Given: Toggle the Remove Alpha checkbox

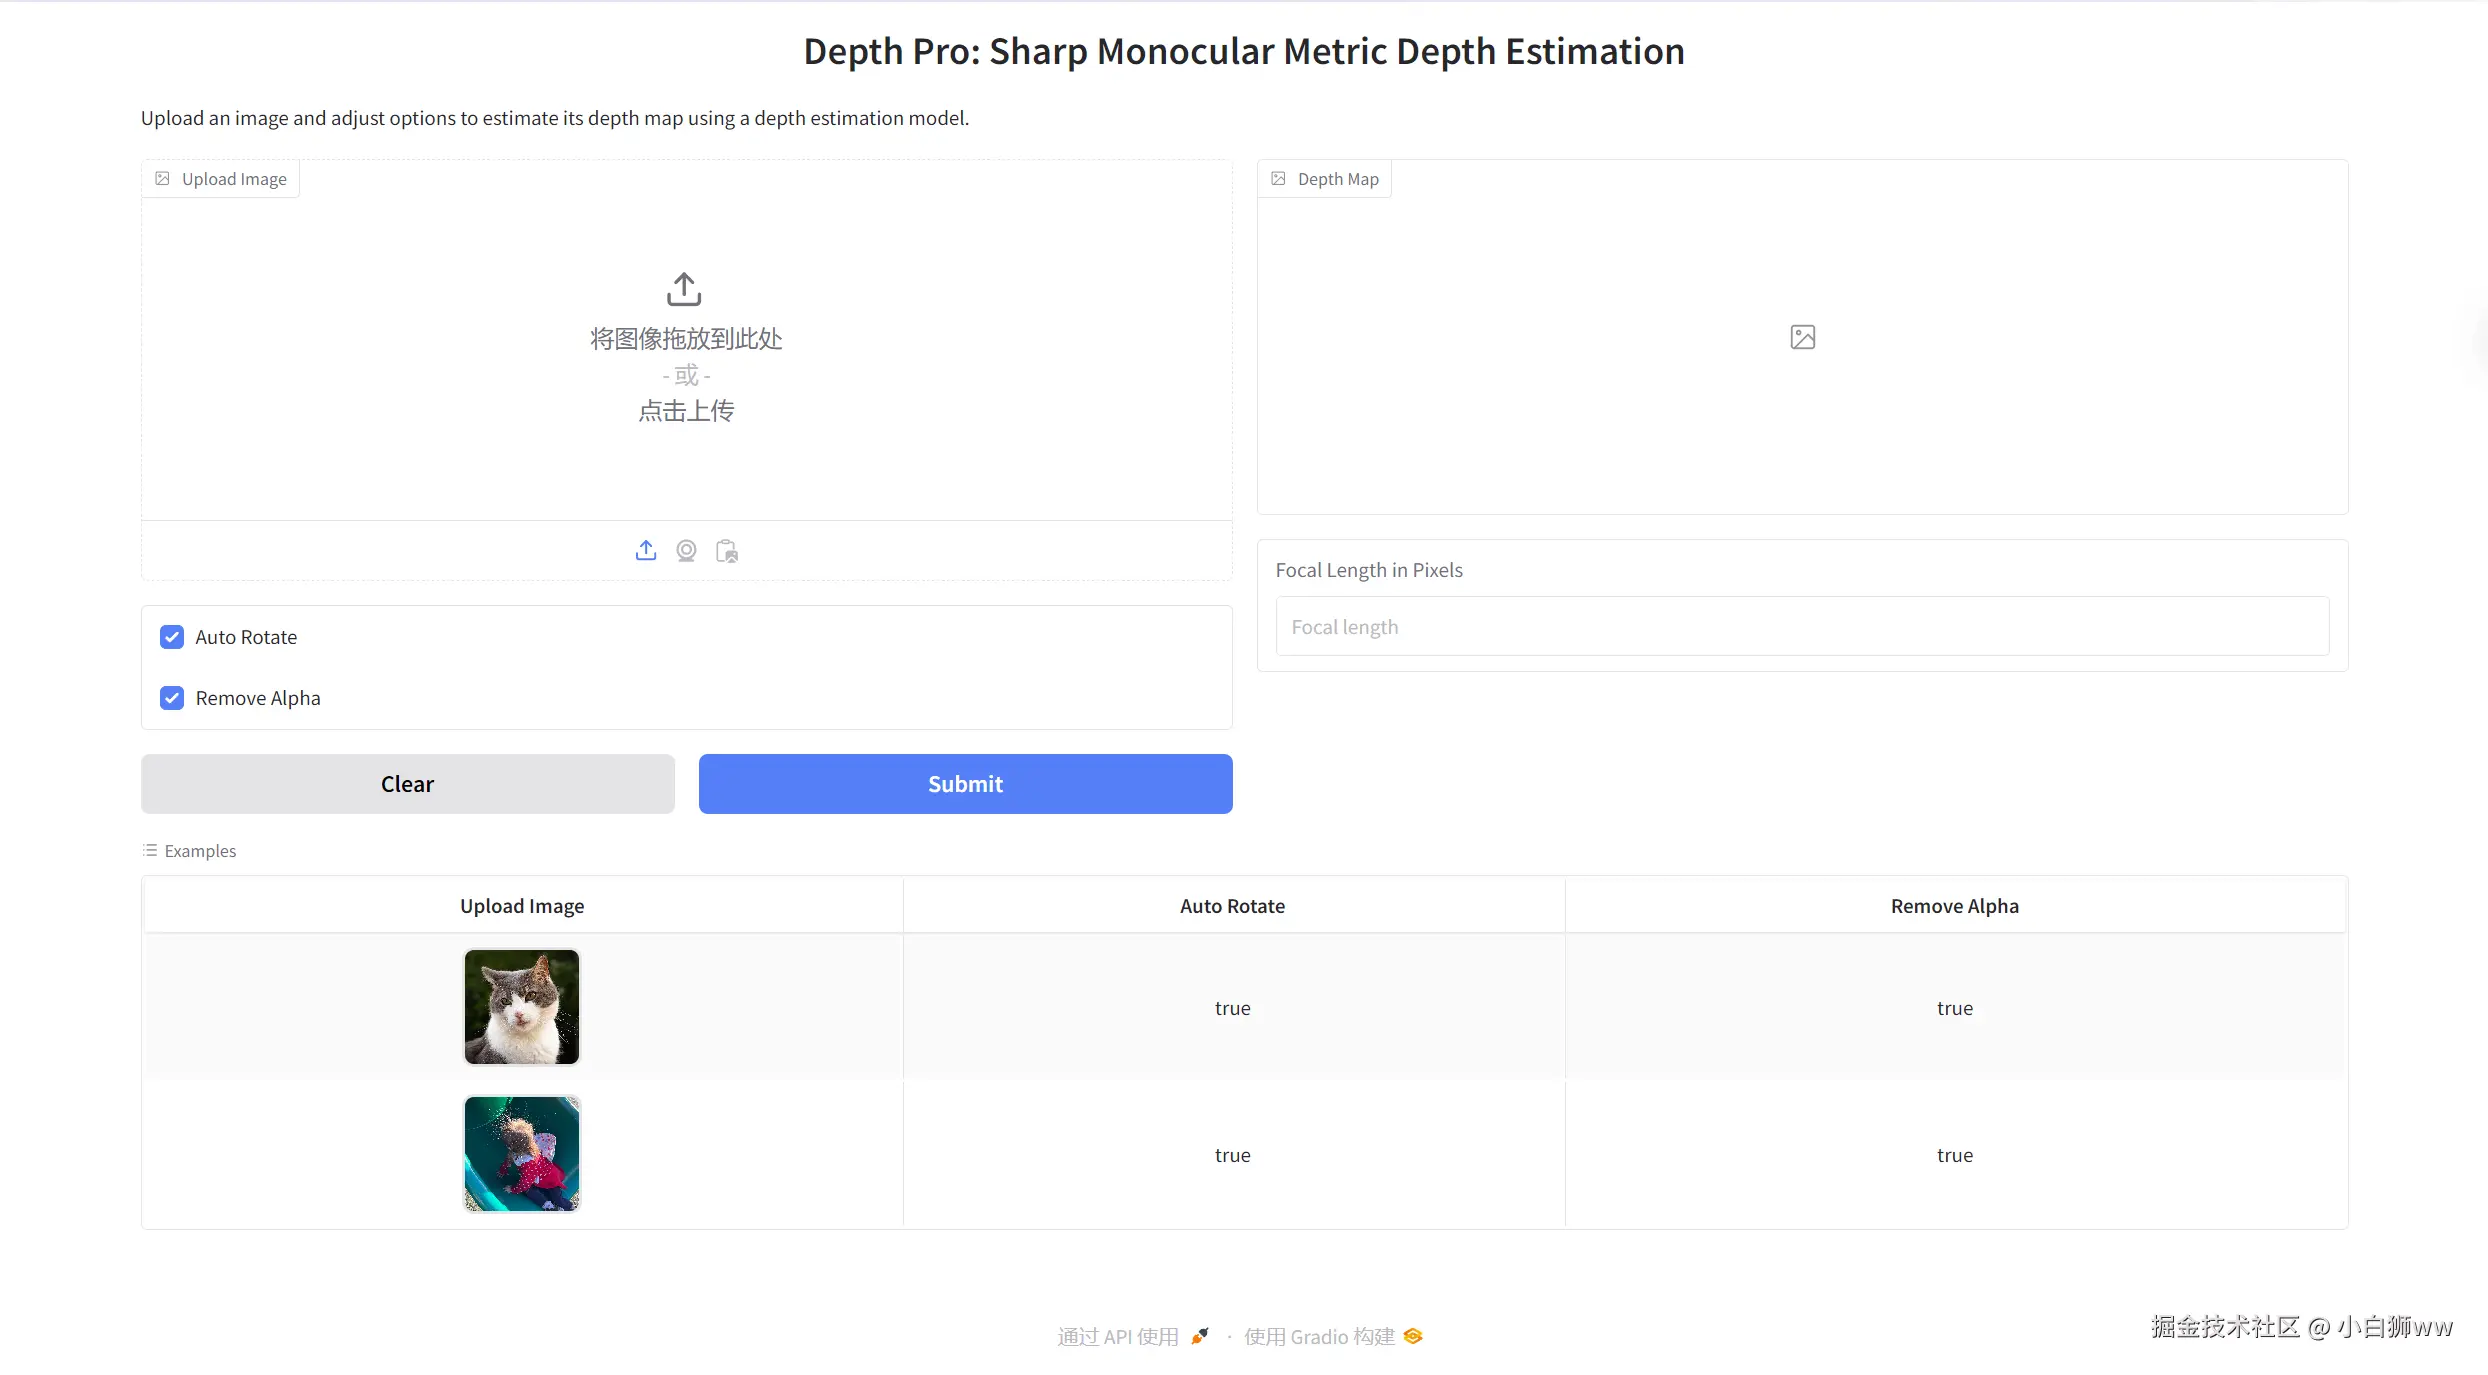Looking at the screenshot, I should coord(172,698).
